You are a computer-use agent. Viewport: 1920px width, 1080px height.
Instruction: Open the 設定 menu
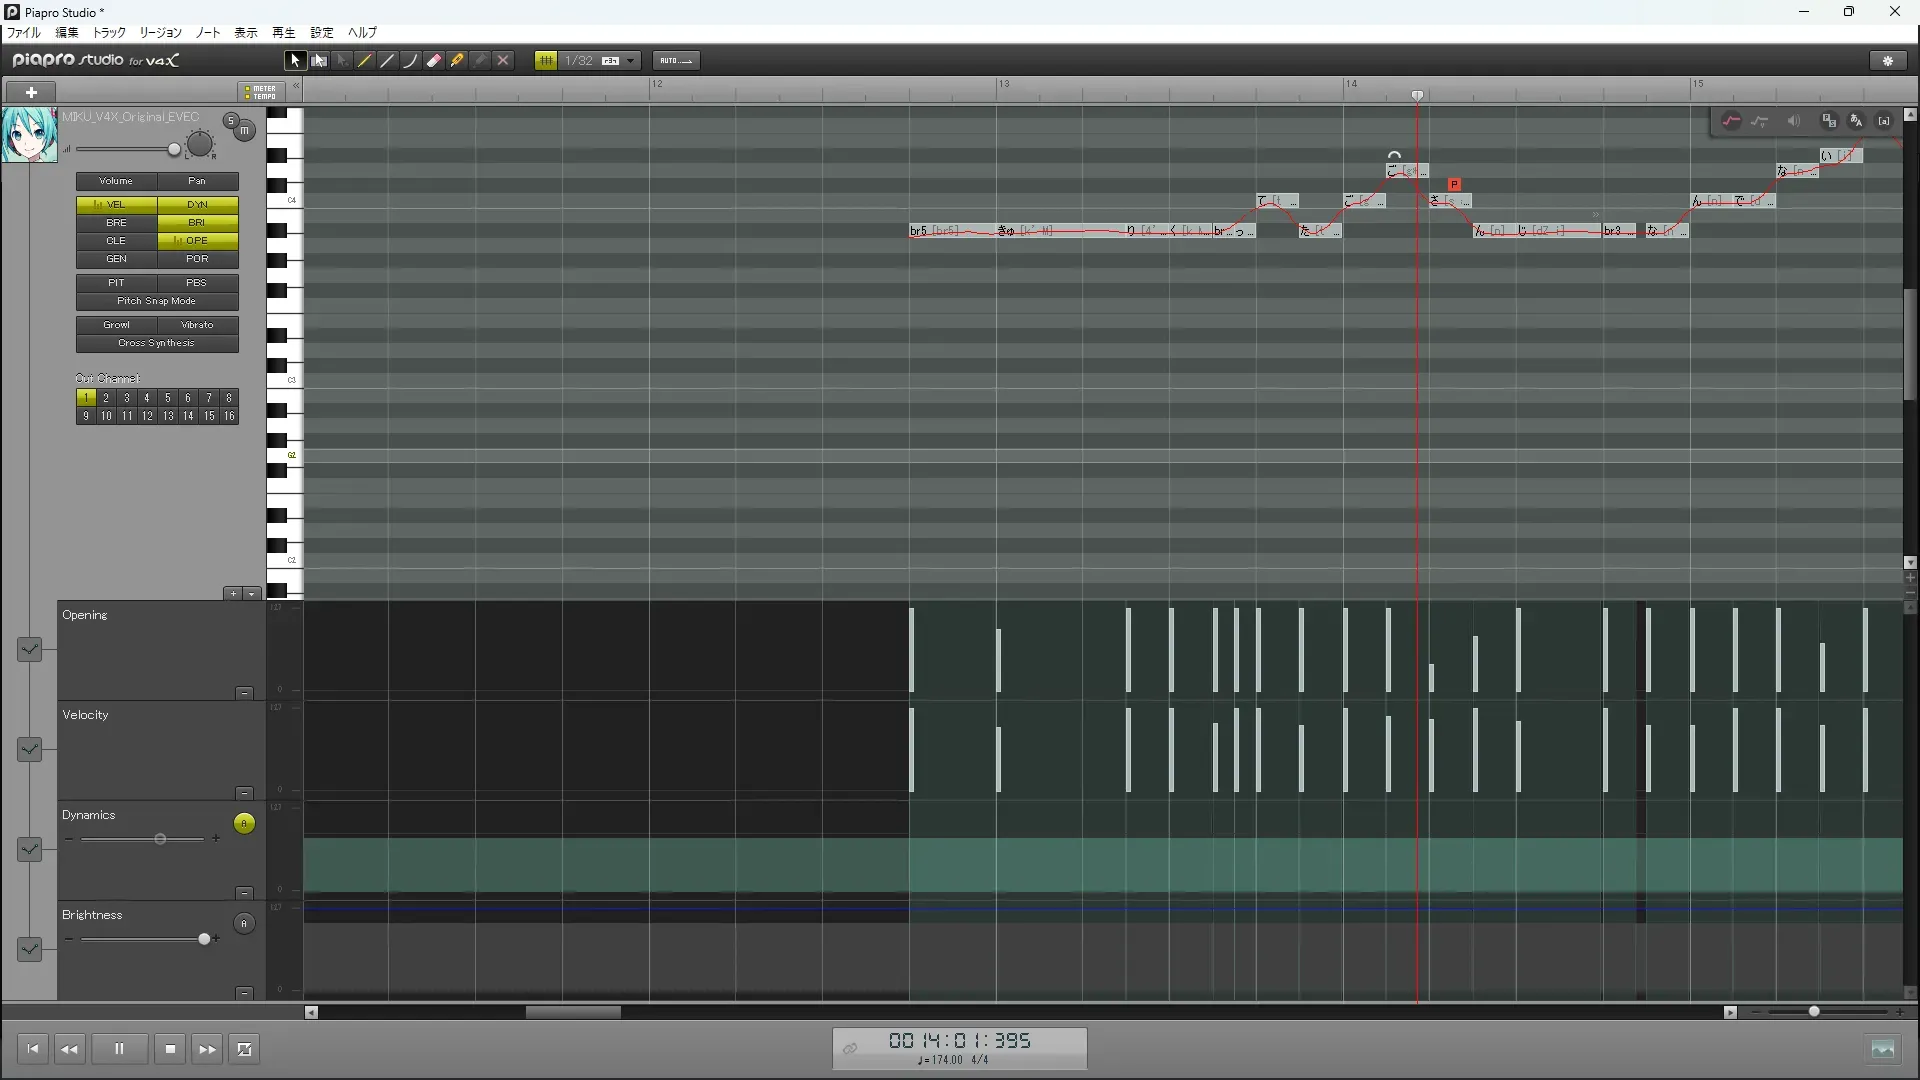pos(321,33)
